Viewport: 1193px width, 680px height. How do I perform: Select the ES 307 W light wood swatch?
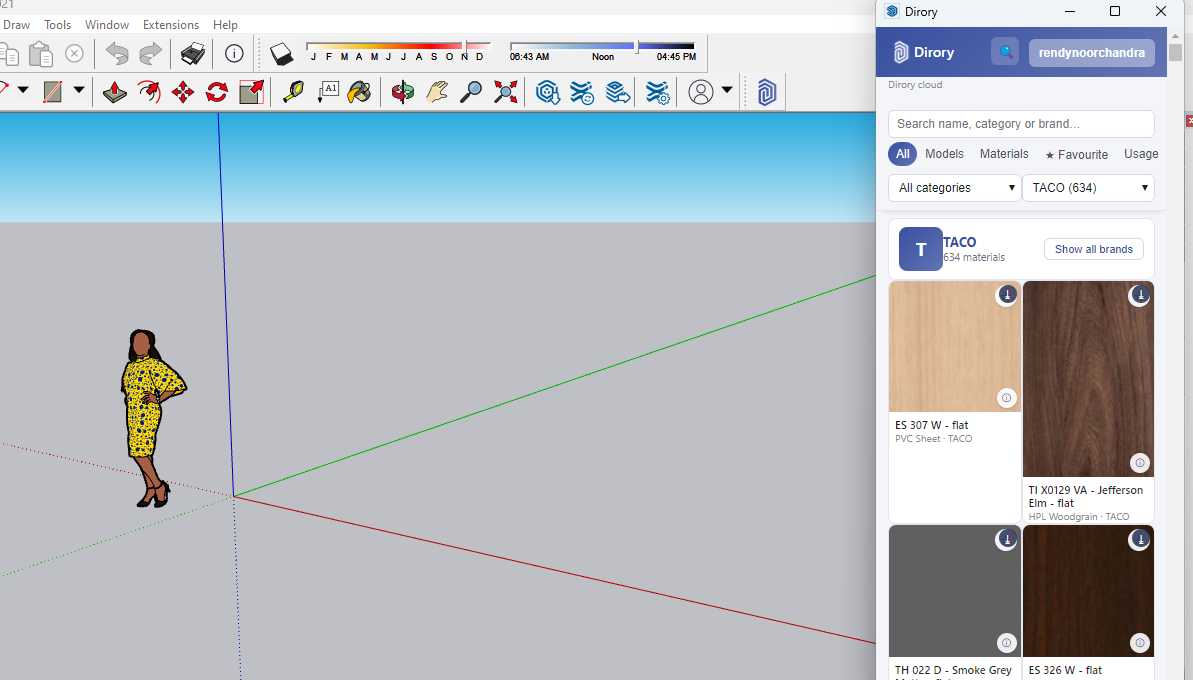pyautogui.click(x=954, y=347)
